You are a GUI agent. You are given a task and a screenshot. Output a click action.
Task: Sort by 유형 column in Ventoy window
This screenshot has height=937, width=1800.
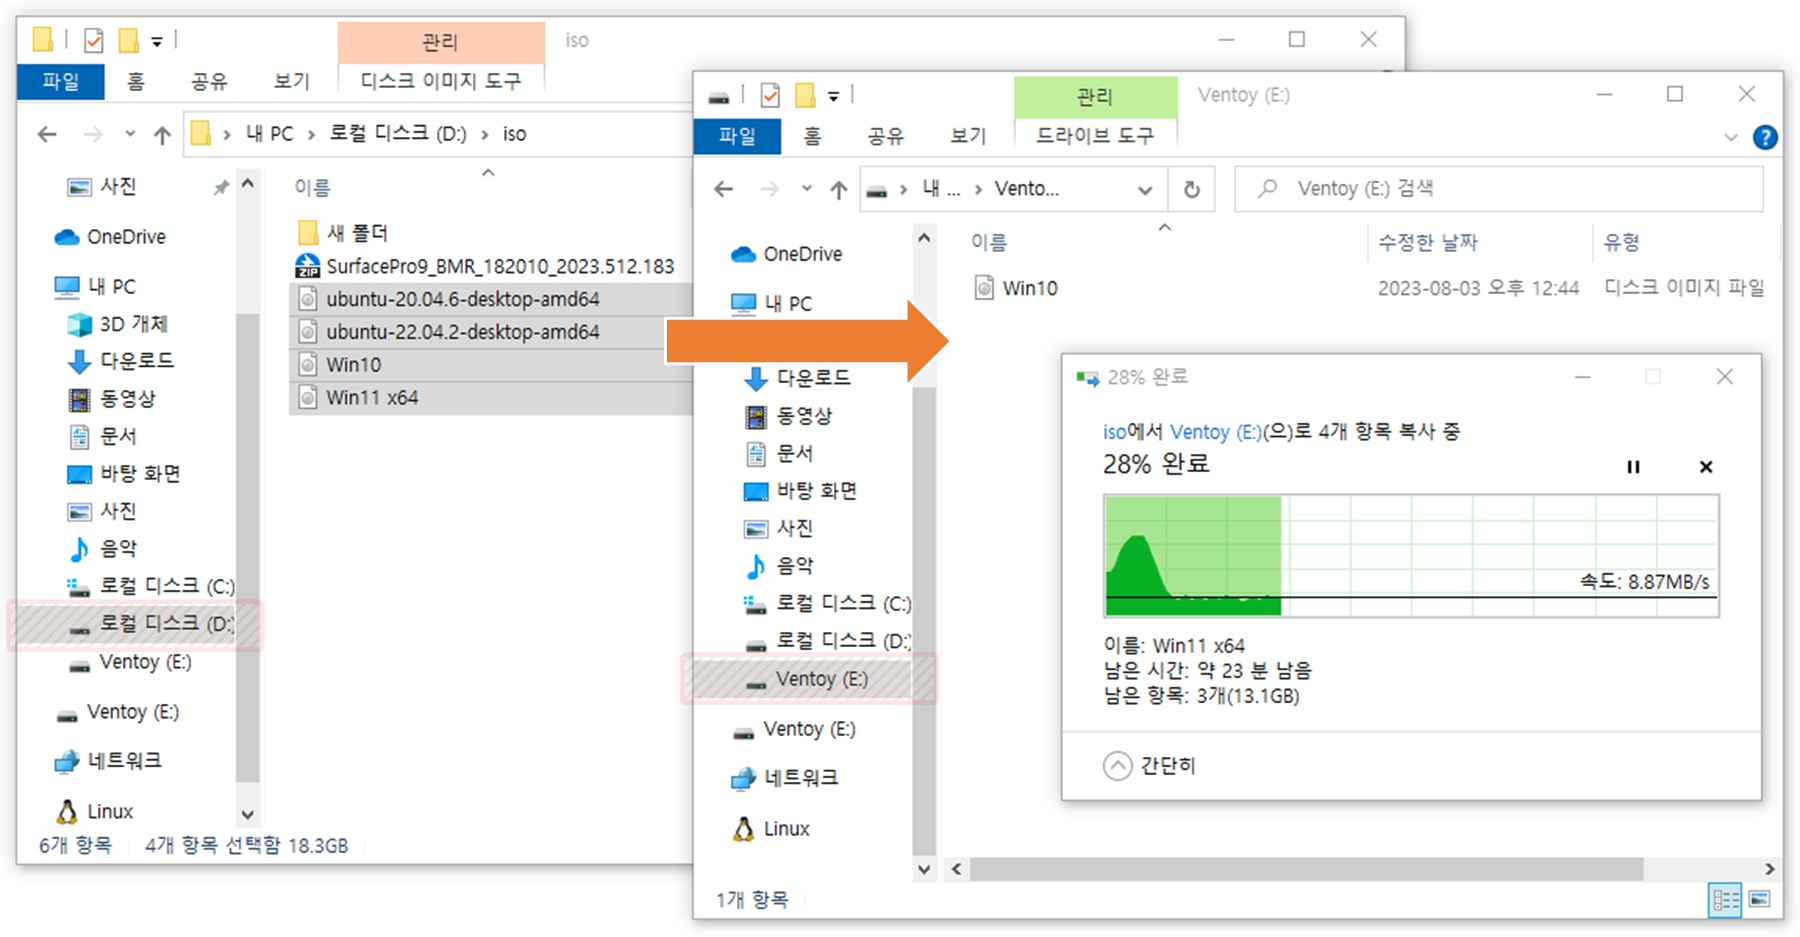(x=1622, y=242)
